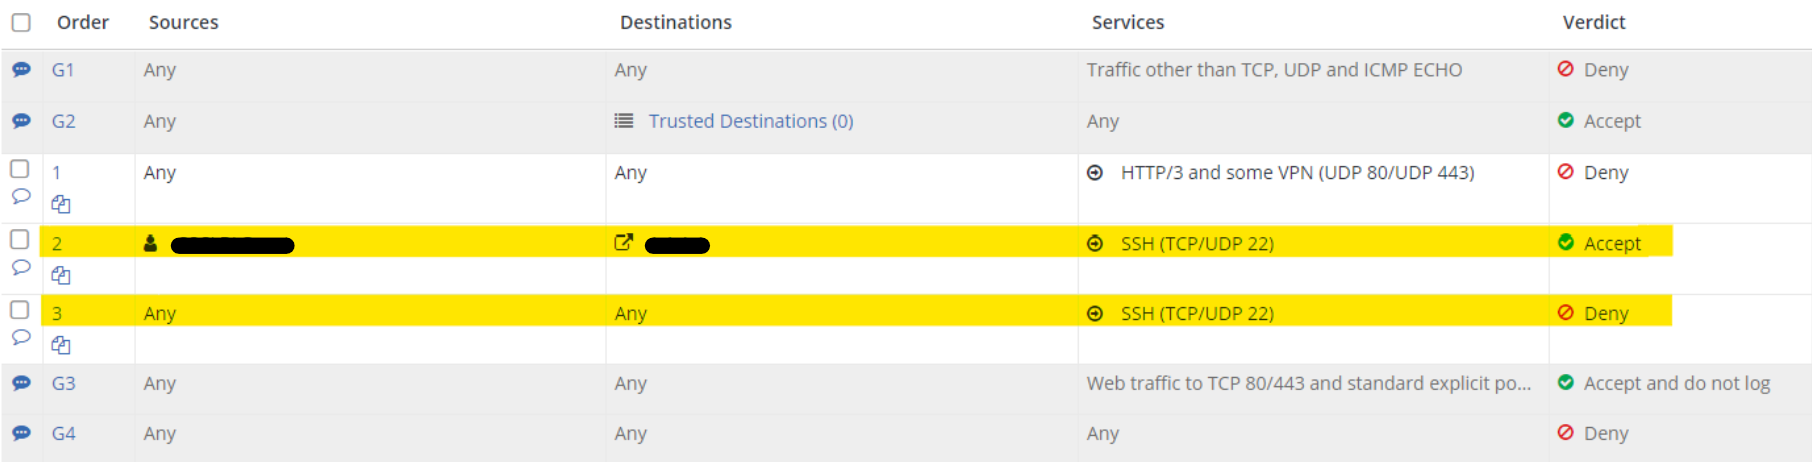
Task: Open the G3 rule link
Action: click(x=63, y=383)
